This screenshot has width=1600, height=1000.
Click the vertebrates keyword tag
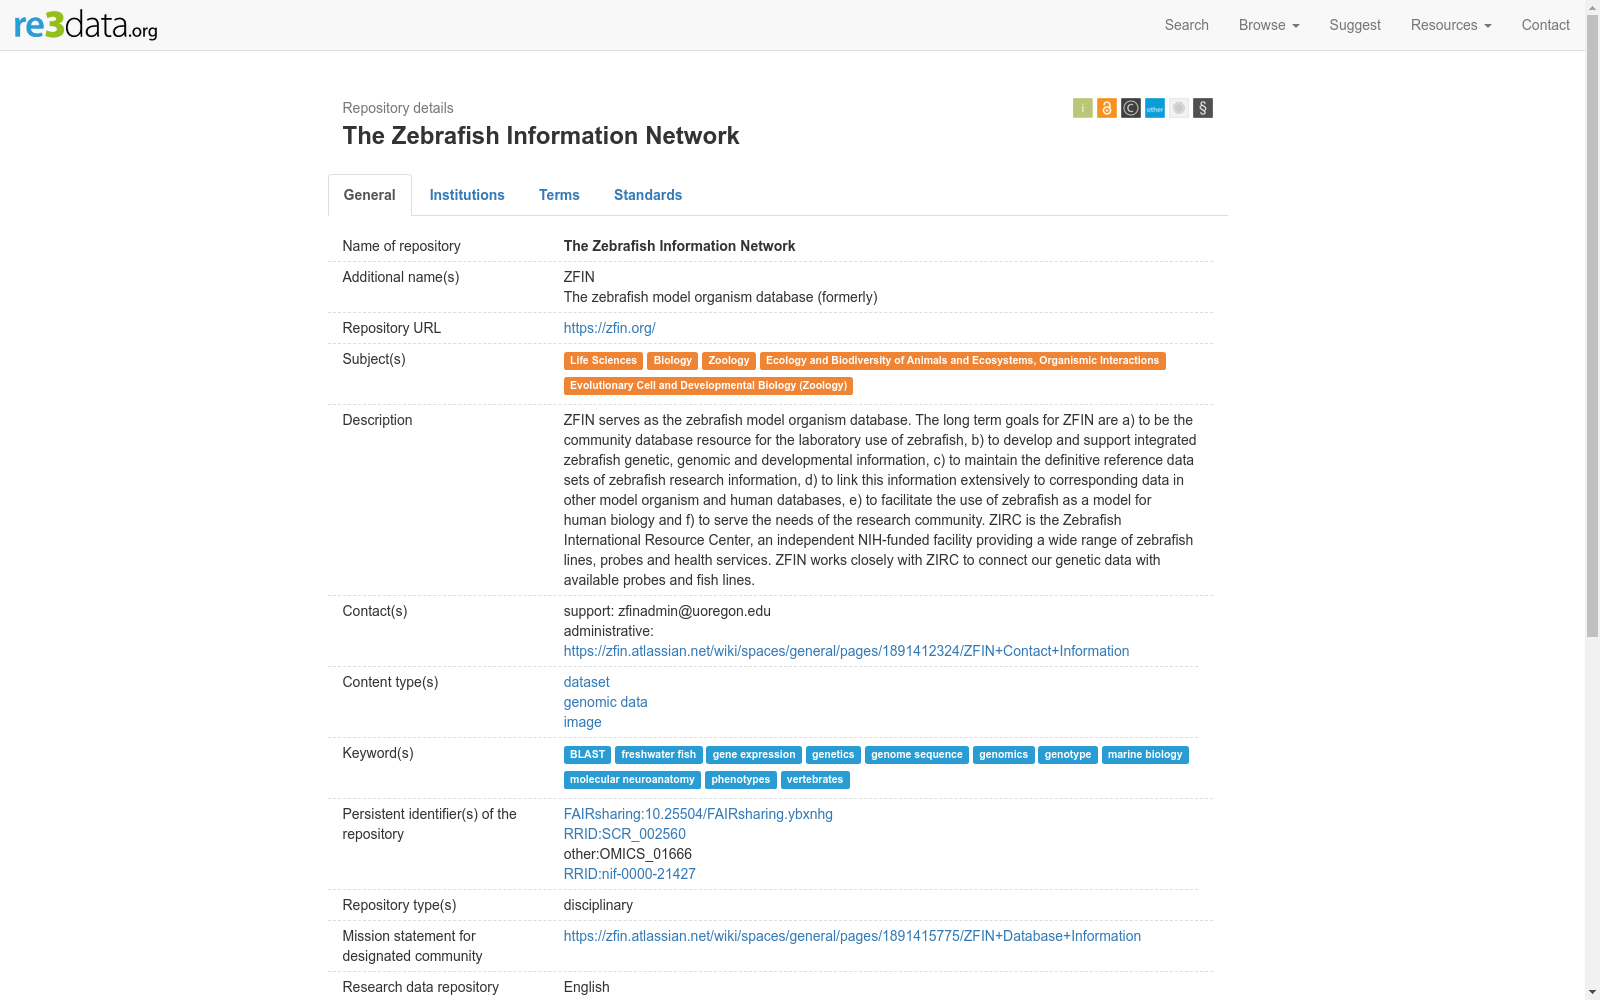[x=815, y=780]
